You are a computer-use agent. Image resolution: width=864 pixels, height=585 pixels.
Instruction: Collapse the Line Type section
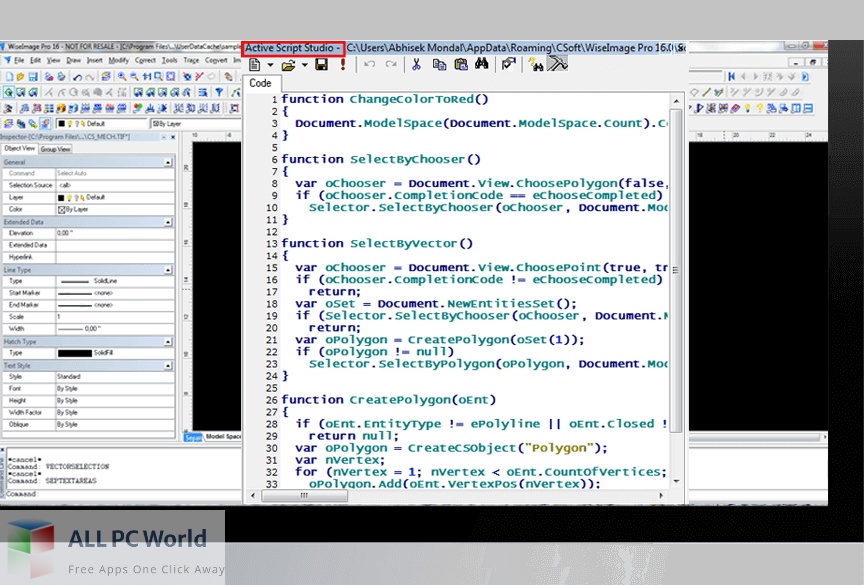[x=168, y=270]
